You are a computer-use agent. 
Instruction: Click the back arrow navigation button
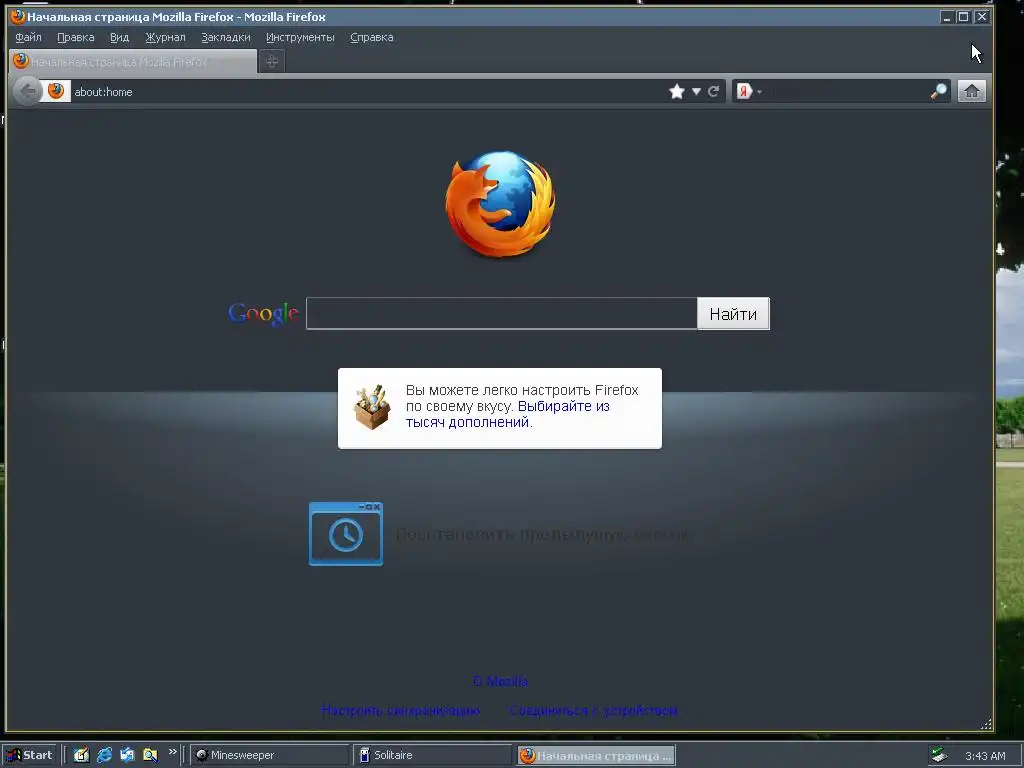point(27,91)
